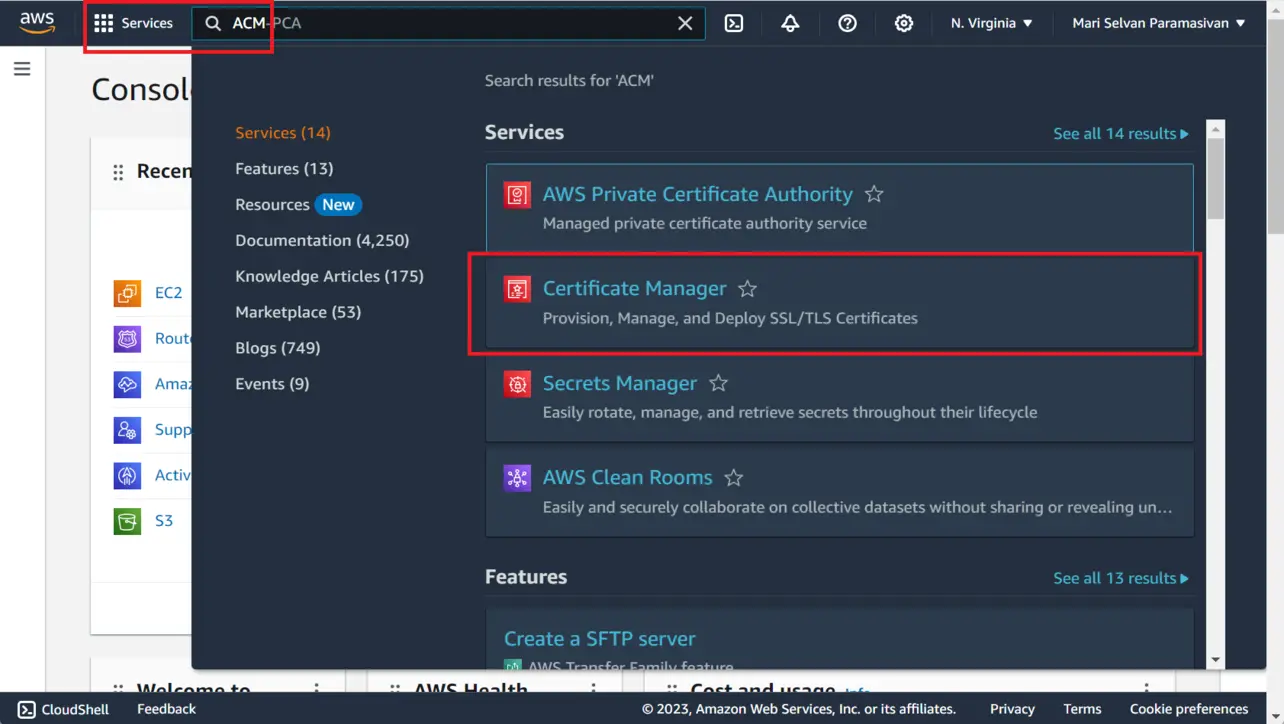Click the Route 53 icon in recently visited
This screenshot has height=724, width=1284.
[x=127, y=339]
